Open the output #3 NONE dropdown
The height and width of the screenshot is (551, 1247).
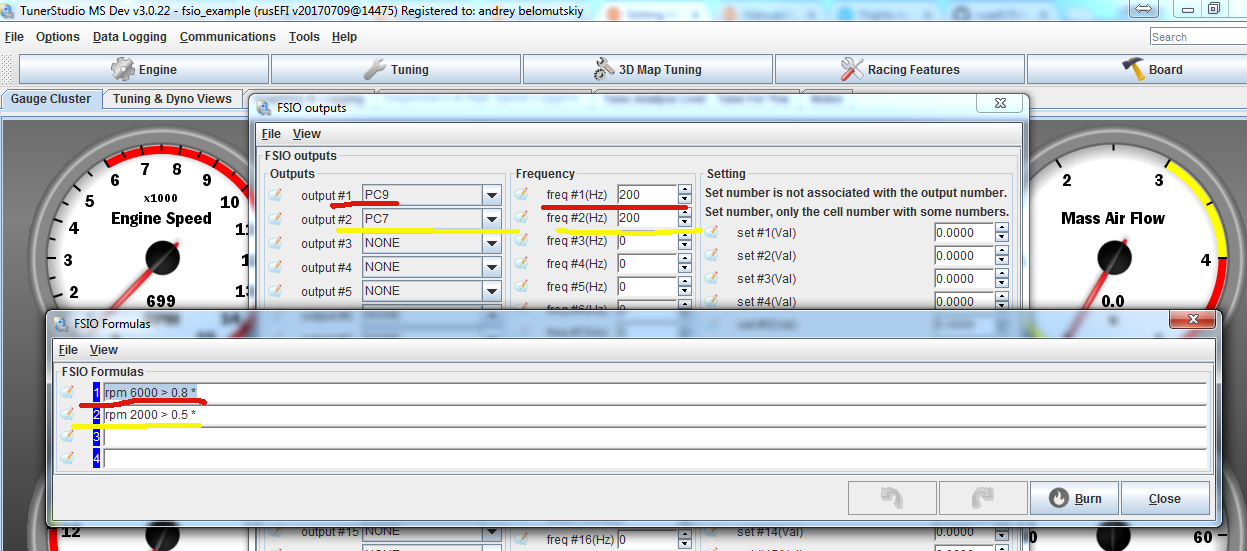[491, 243]
